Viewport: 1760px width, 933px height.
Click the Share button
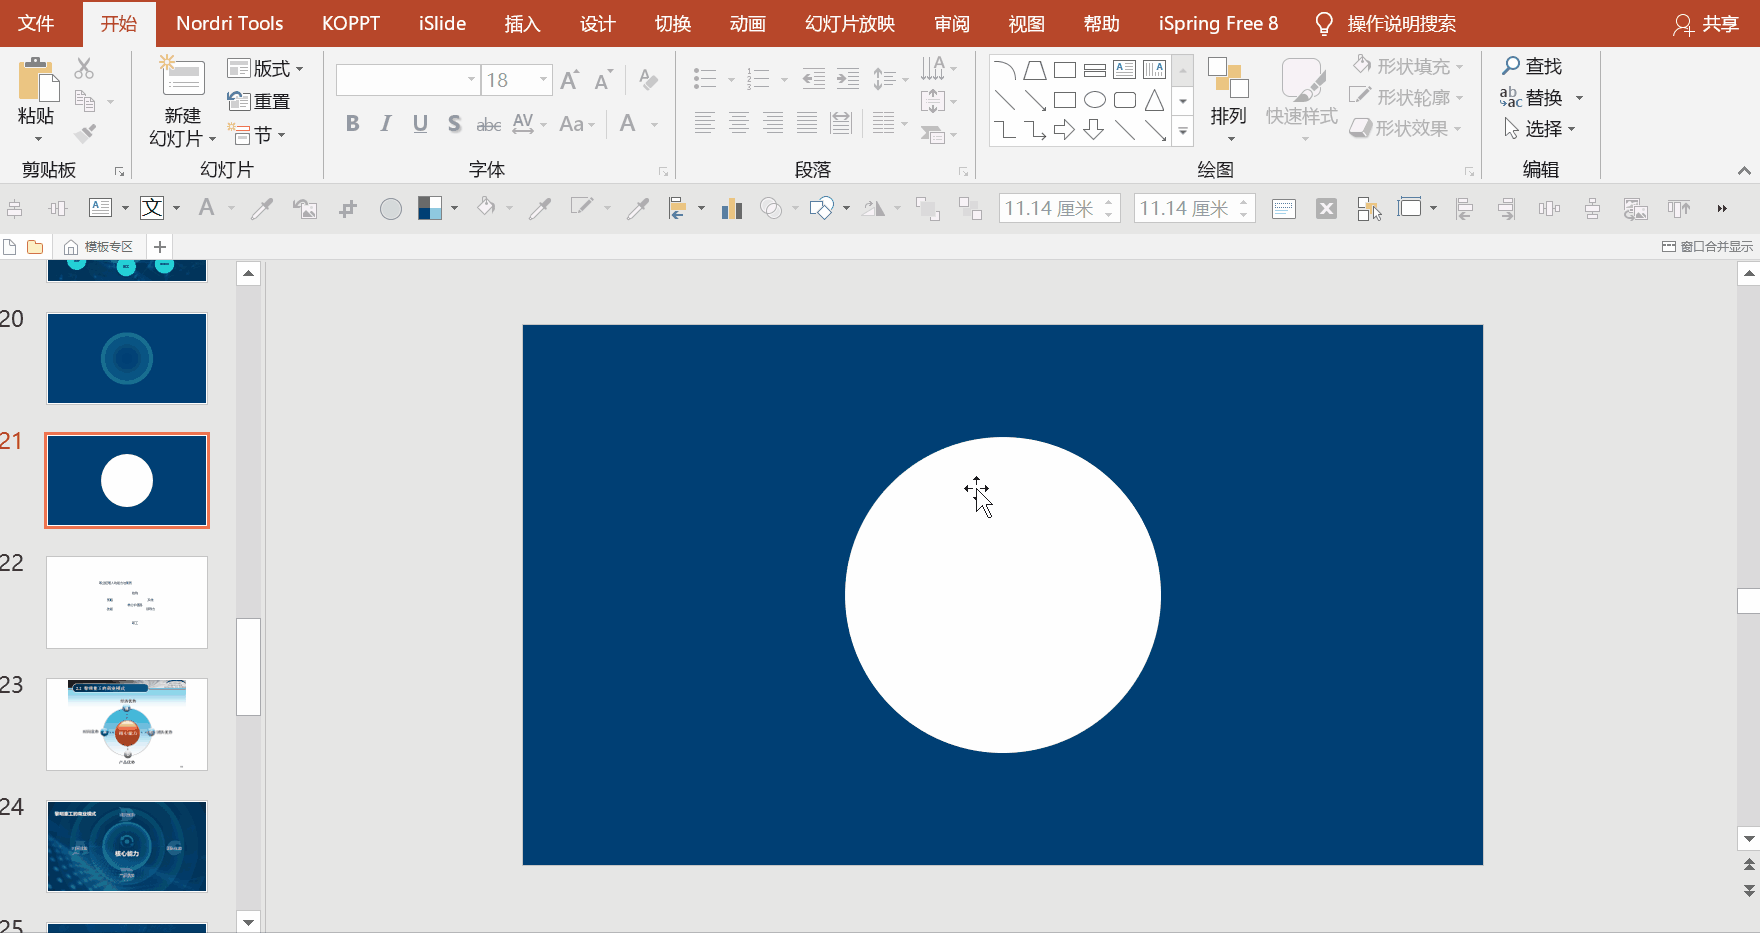(1706, 24)
